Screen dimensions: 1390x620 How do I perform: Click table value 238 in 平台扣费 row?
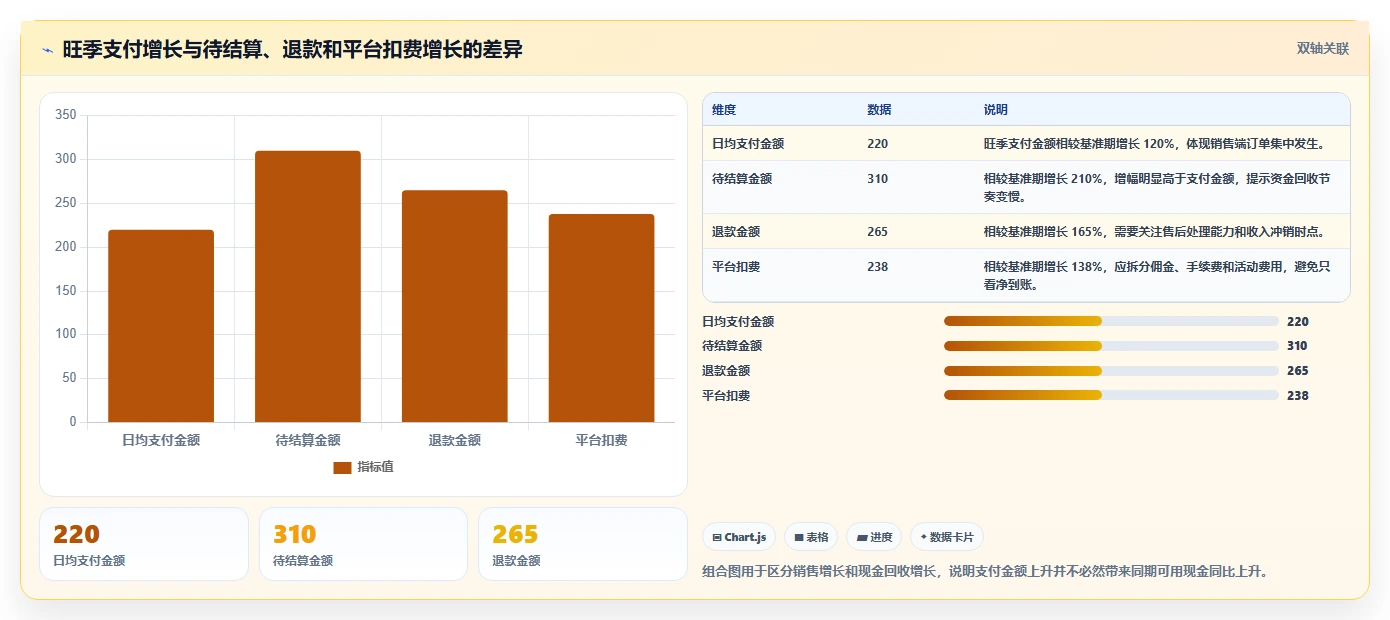point(877,267)
